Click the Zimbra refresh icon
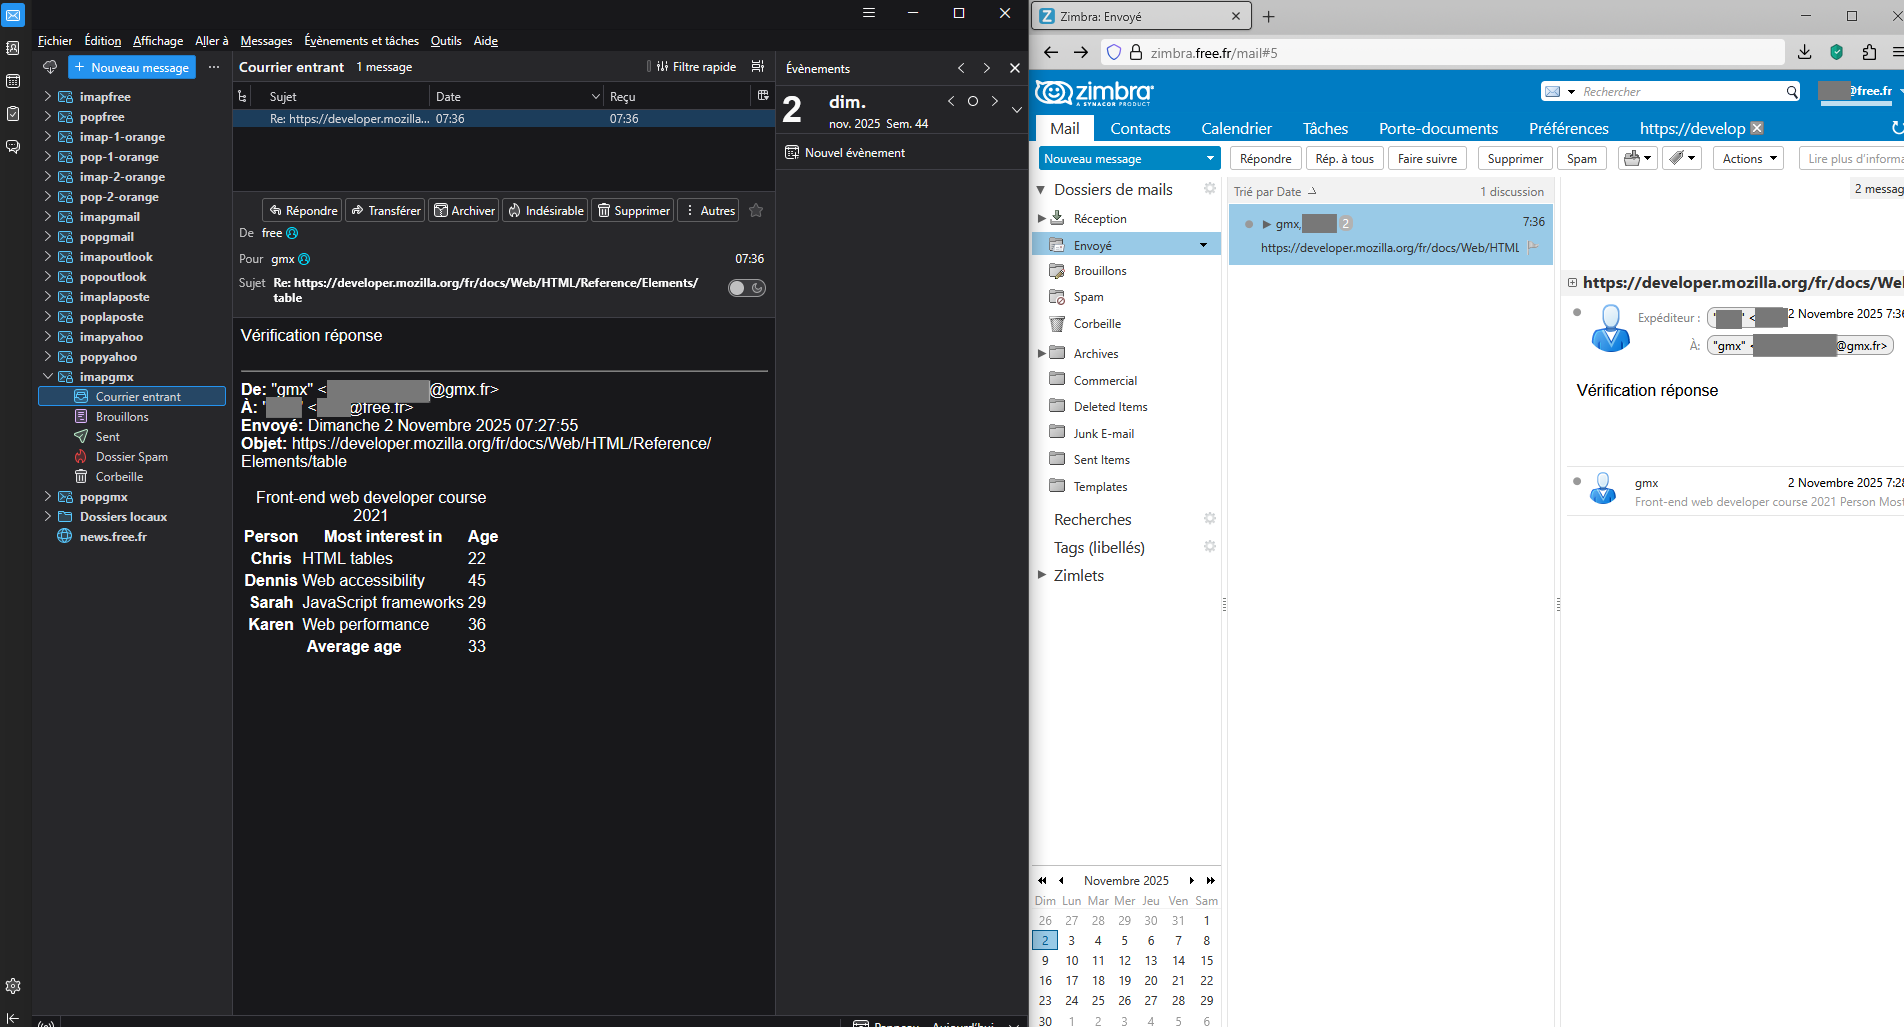 pyautogui.click(x=1896, y=128)
